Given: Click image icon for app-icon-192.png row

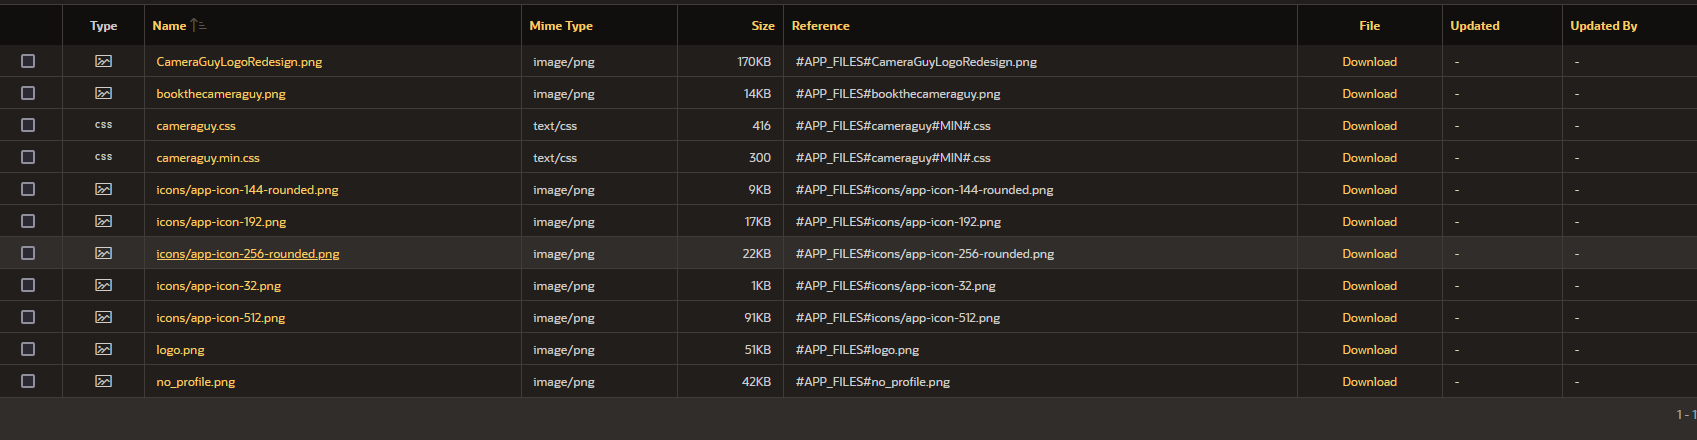Looking at the screenshot, I should [x=103, y=221].
